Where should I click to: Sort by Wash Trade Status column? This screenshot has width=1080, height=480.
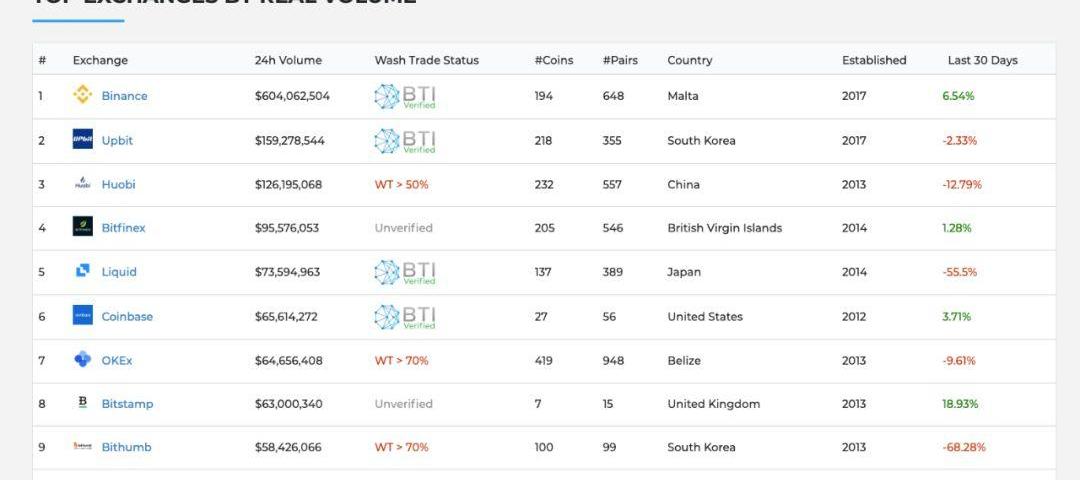[x=426, y=60]
